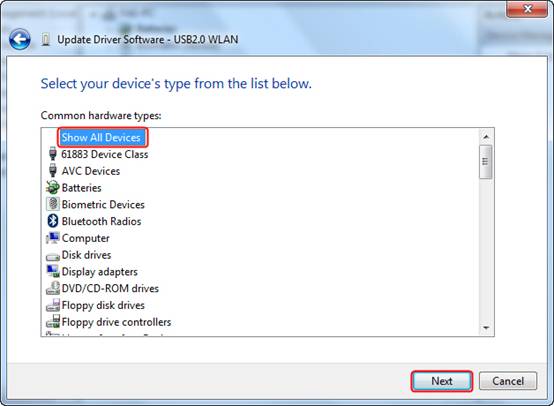Click the DVD/CD-ROM drives icon
554x406 pixels.
point(53,288)
